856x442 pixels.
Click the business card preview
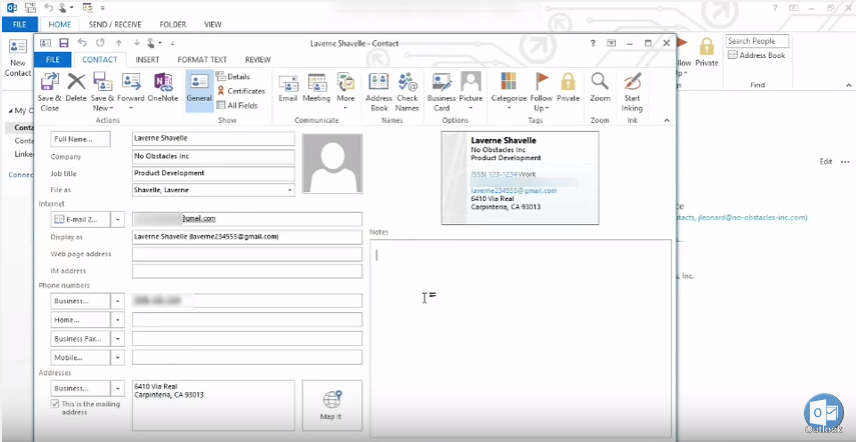point(520,177)
